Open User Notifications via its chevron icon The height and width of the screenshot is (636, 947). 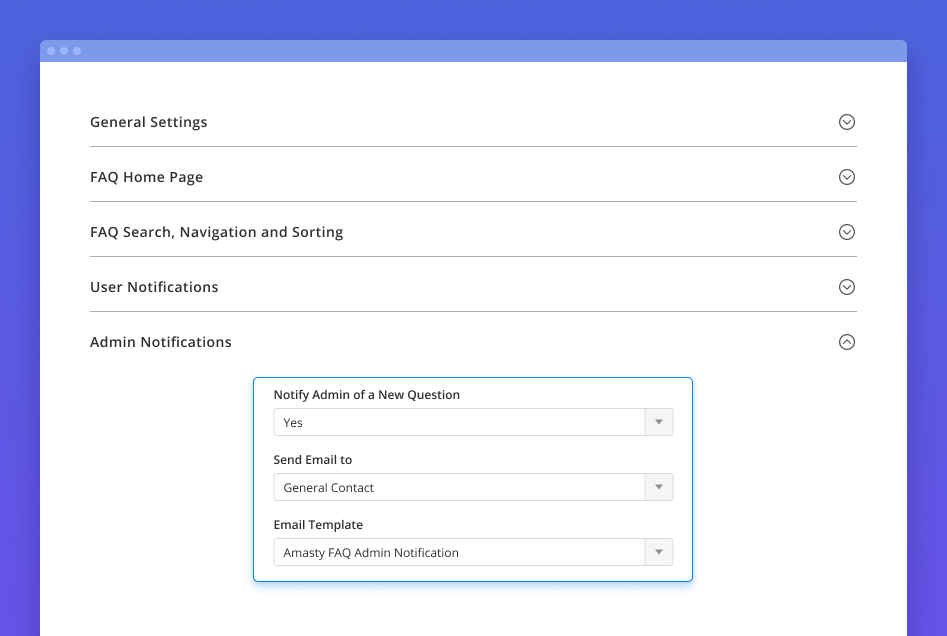coord(846,287)
